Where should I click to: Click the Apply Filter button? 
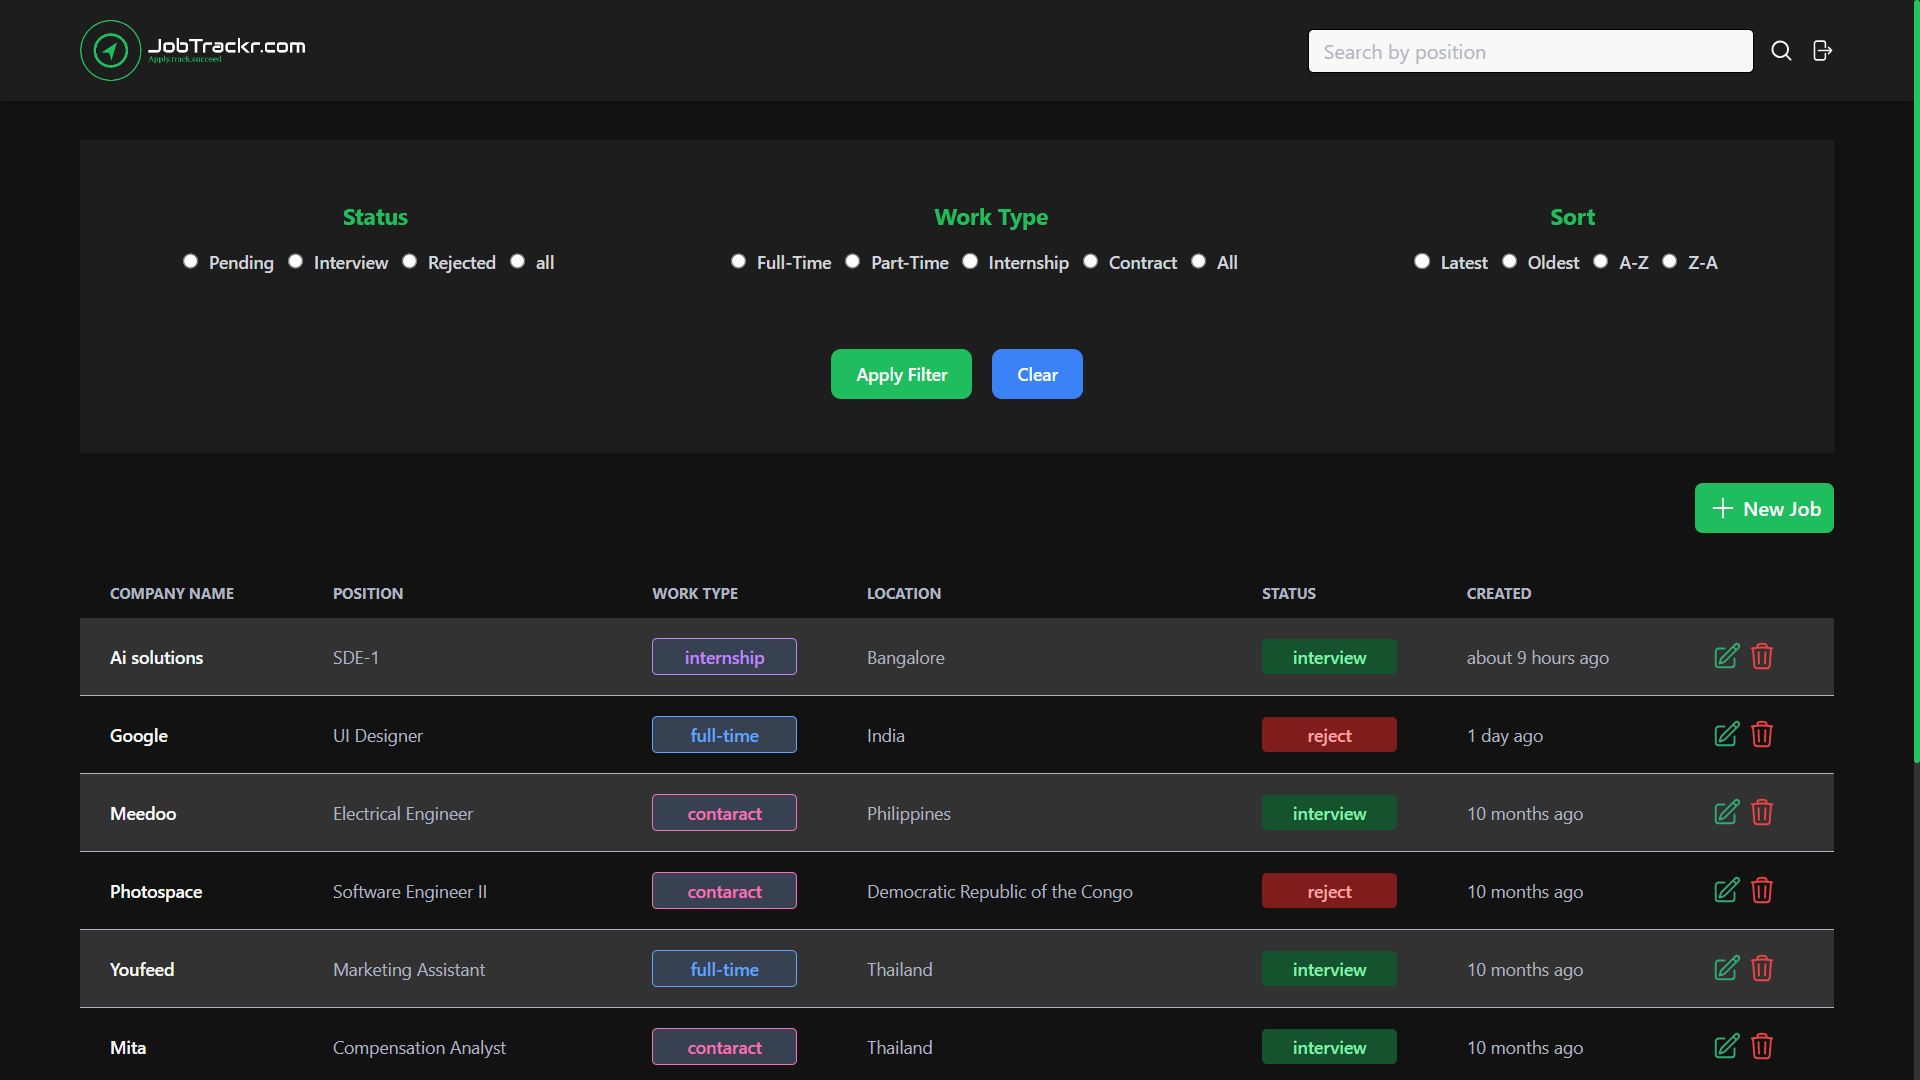pos(901,374)
